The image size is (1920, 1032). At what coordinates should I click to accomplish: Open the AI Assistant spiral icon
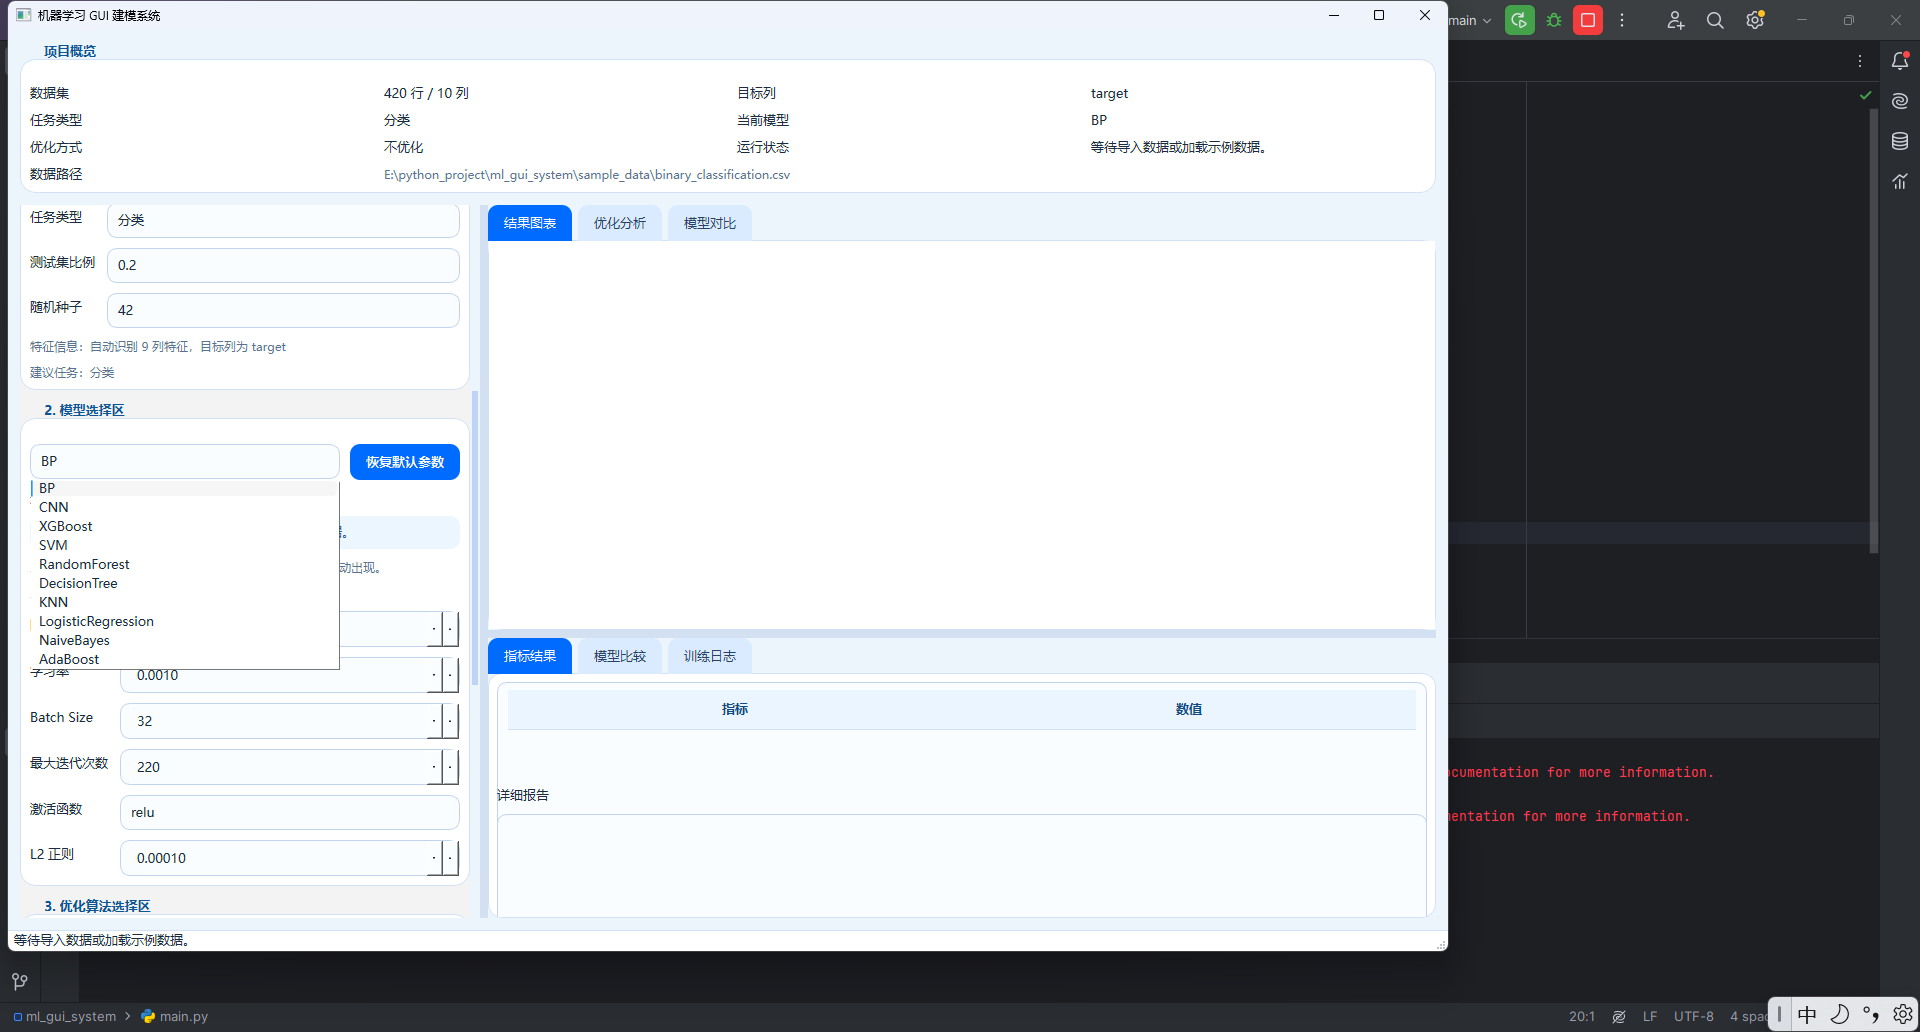click(1900, 101)
